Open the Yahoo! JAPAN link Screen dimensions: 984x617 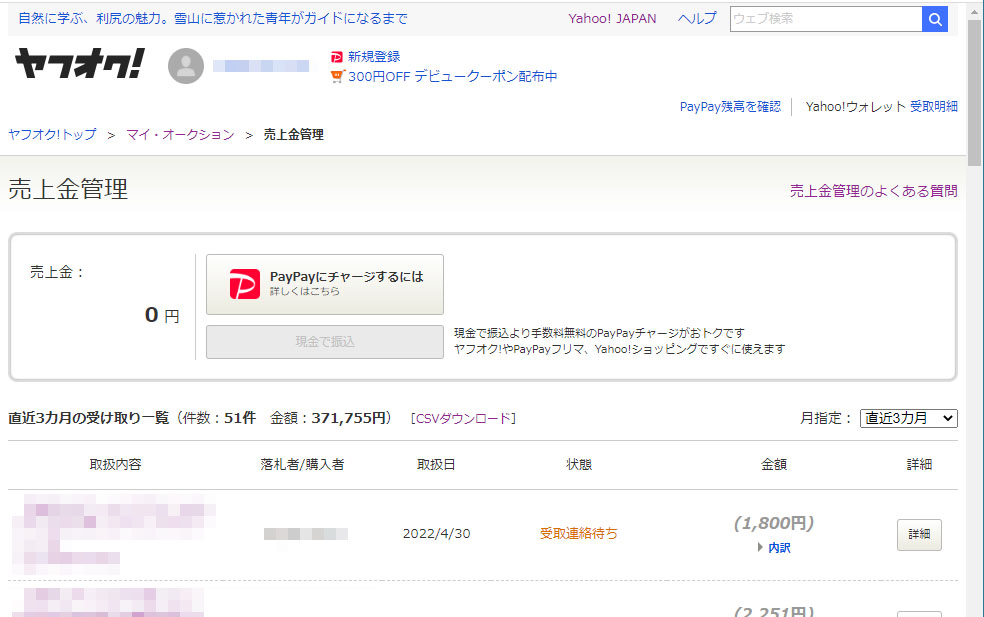tap(612, 19)
